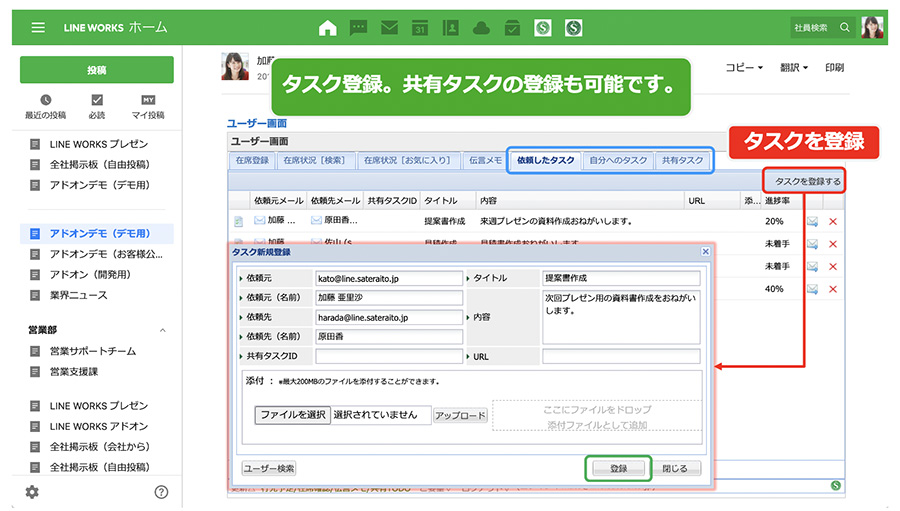Switch to 在席状況［検索］ tab
Image resolution: width=900 pixels, height=511 pixels.
click(x=315, y=161)
